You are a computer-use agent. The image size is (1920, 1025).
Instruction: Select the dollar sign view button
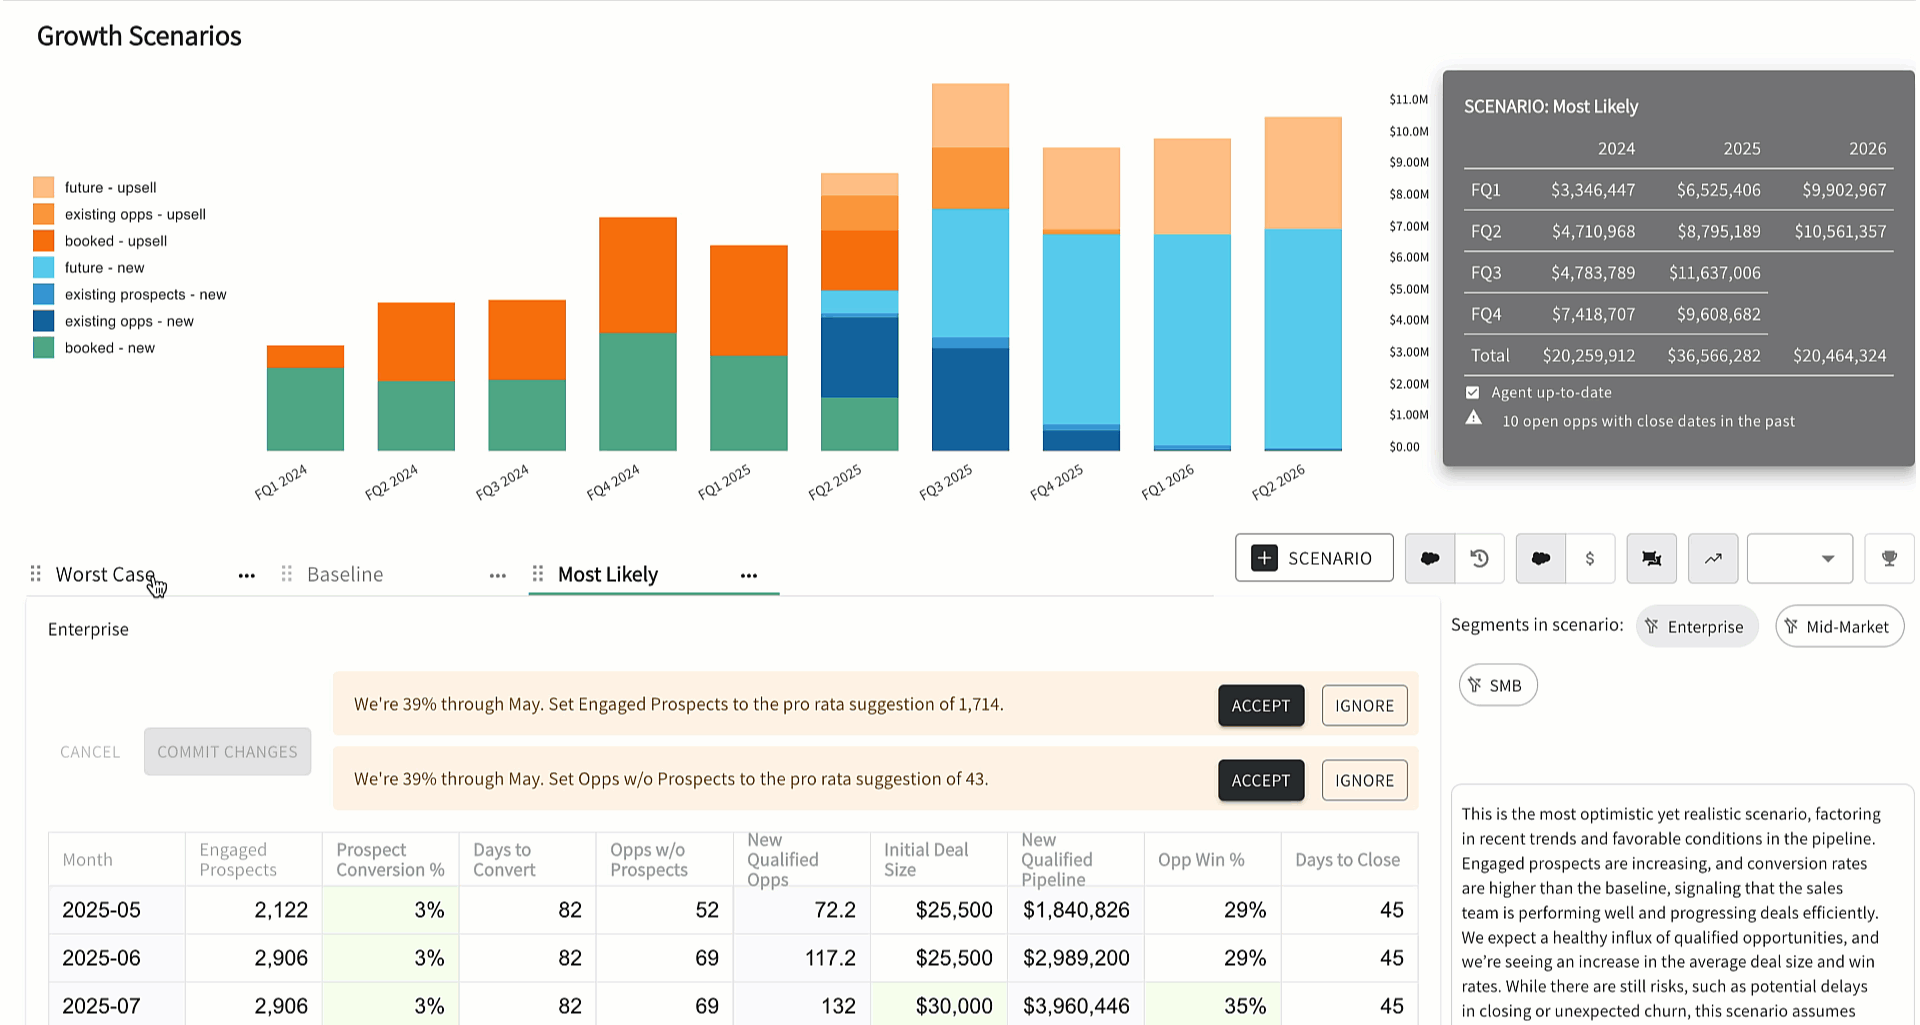click(1590, 558)
